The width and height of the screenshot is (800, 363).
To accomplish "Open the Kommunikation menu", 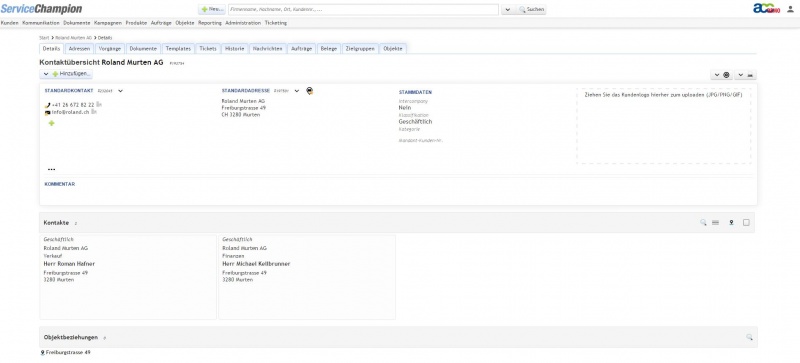I will pos(41,23).
